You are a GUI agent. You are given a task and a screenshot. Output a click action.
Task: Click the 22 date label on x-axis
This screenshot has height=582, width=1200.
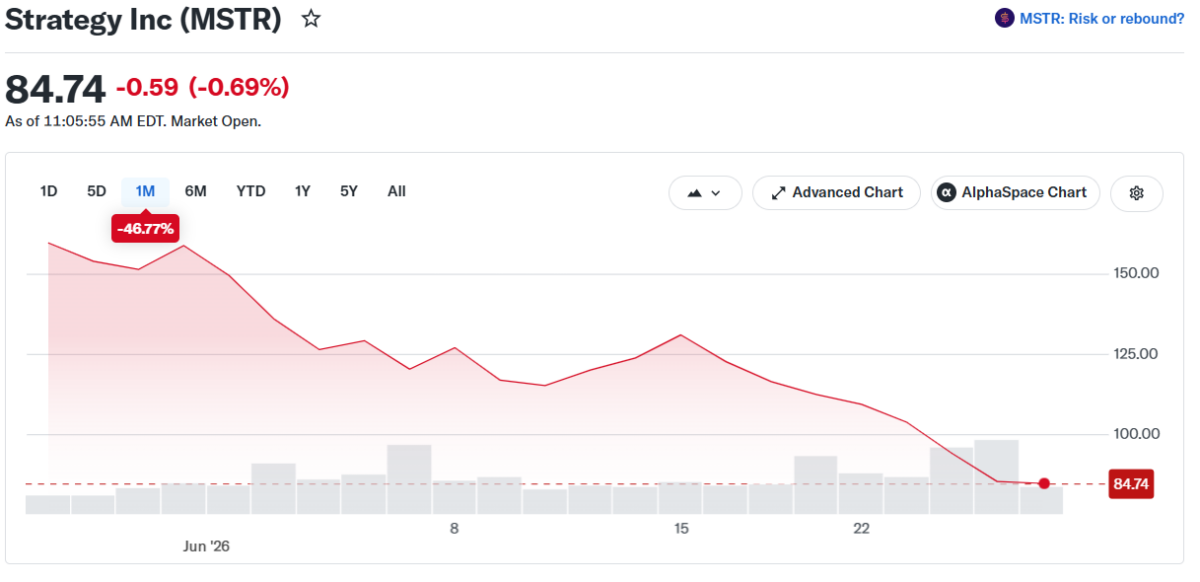(862, 528)
